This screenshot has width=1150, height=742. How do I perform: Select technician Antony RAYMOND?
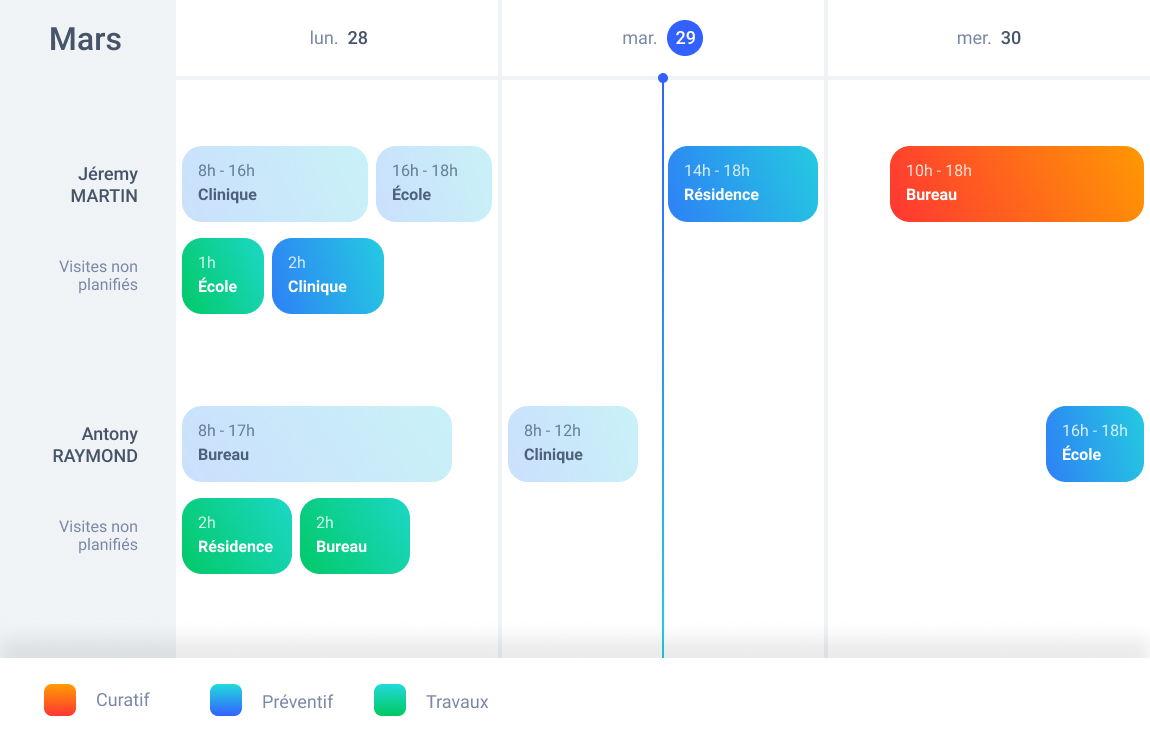coord(95,445)
